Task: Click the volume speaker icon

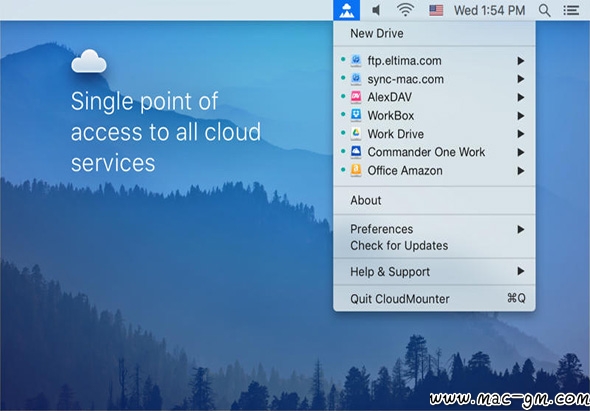Action: coord(376,10)
